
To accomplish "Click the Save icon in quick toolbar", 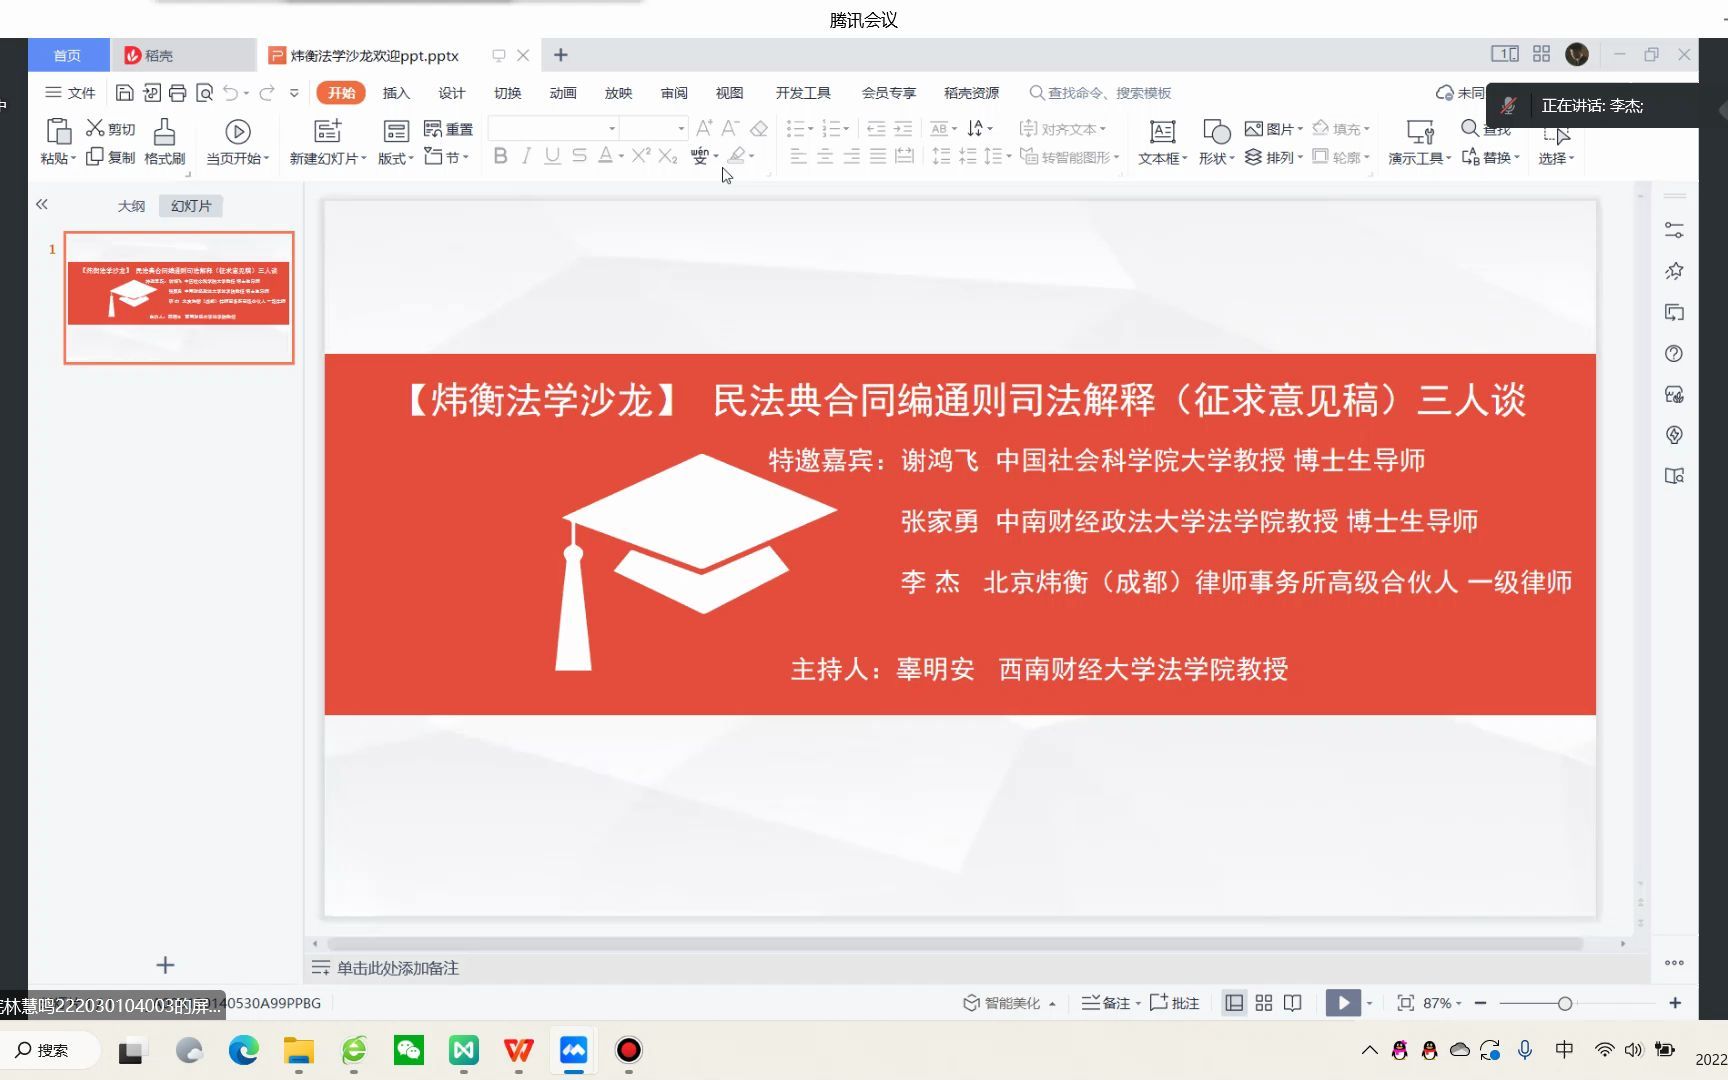I will click(x=125, y=93).
